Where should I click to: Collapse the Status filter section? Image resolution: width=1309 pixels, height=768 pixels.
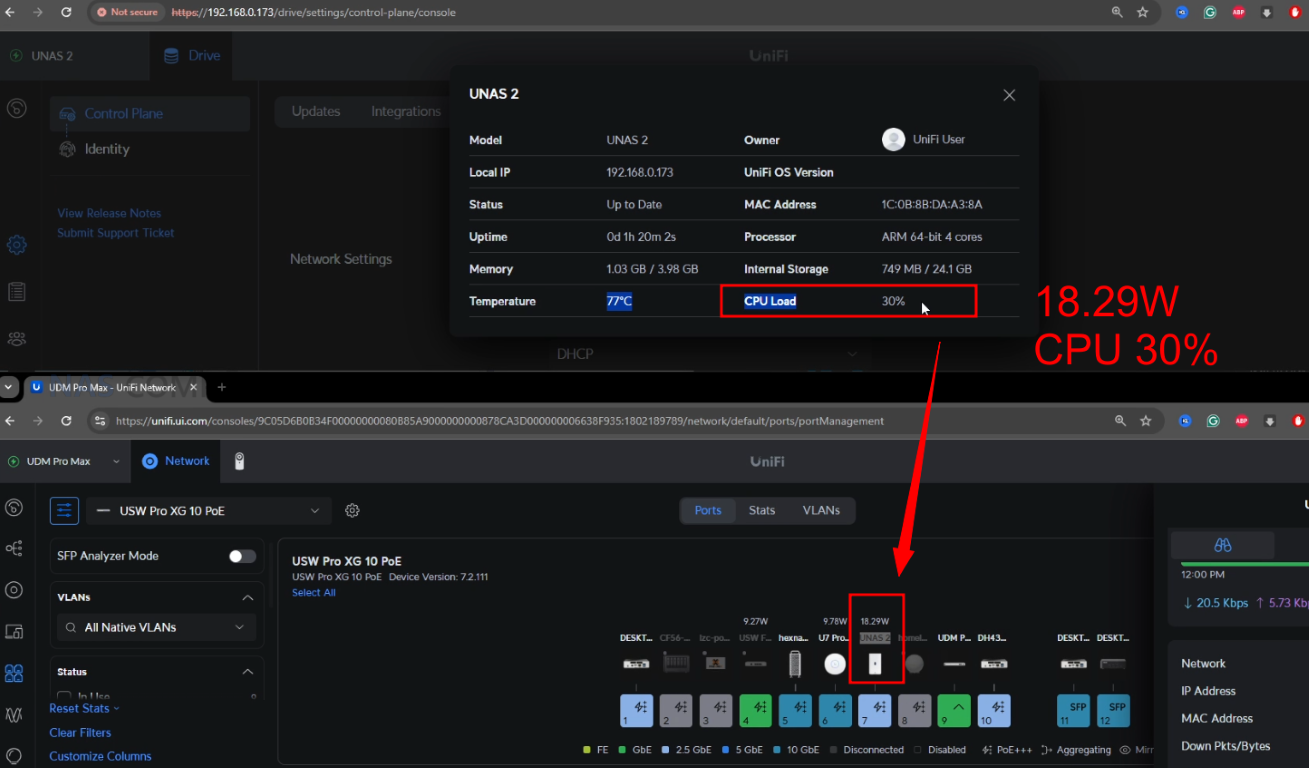coord(248,672)
